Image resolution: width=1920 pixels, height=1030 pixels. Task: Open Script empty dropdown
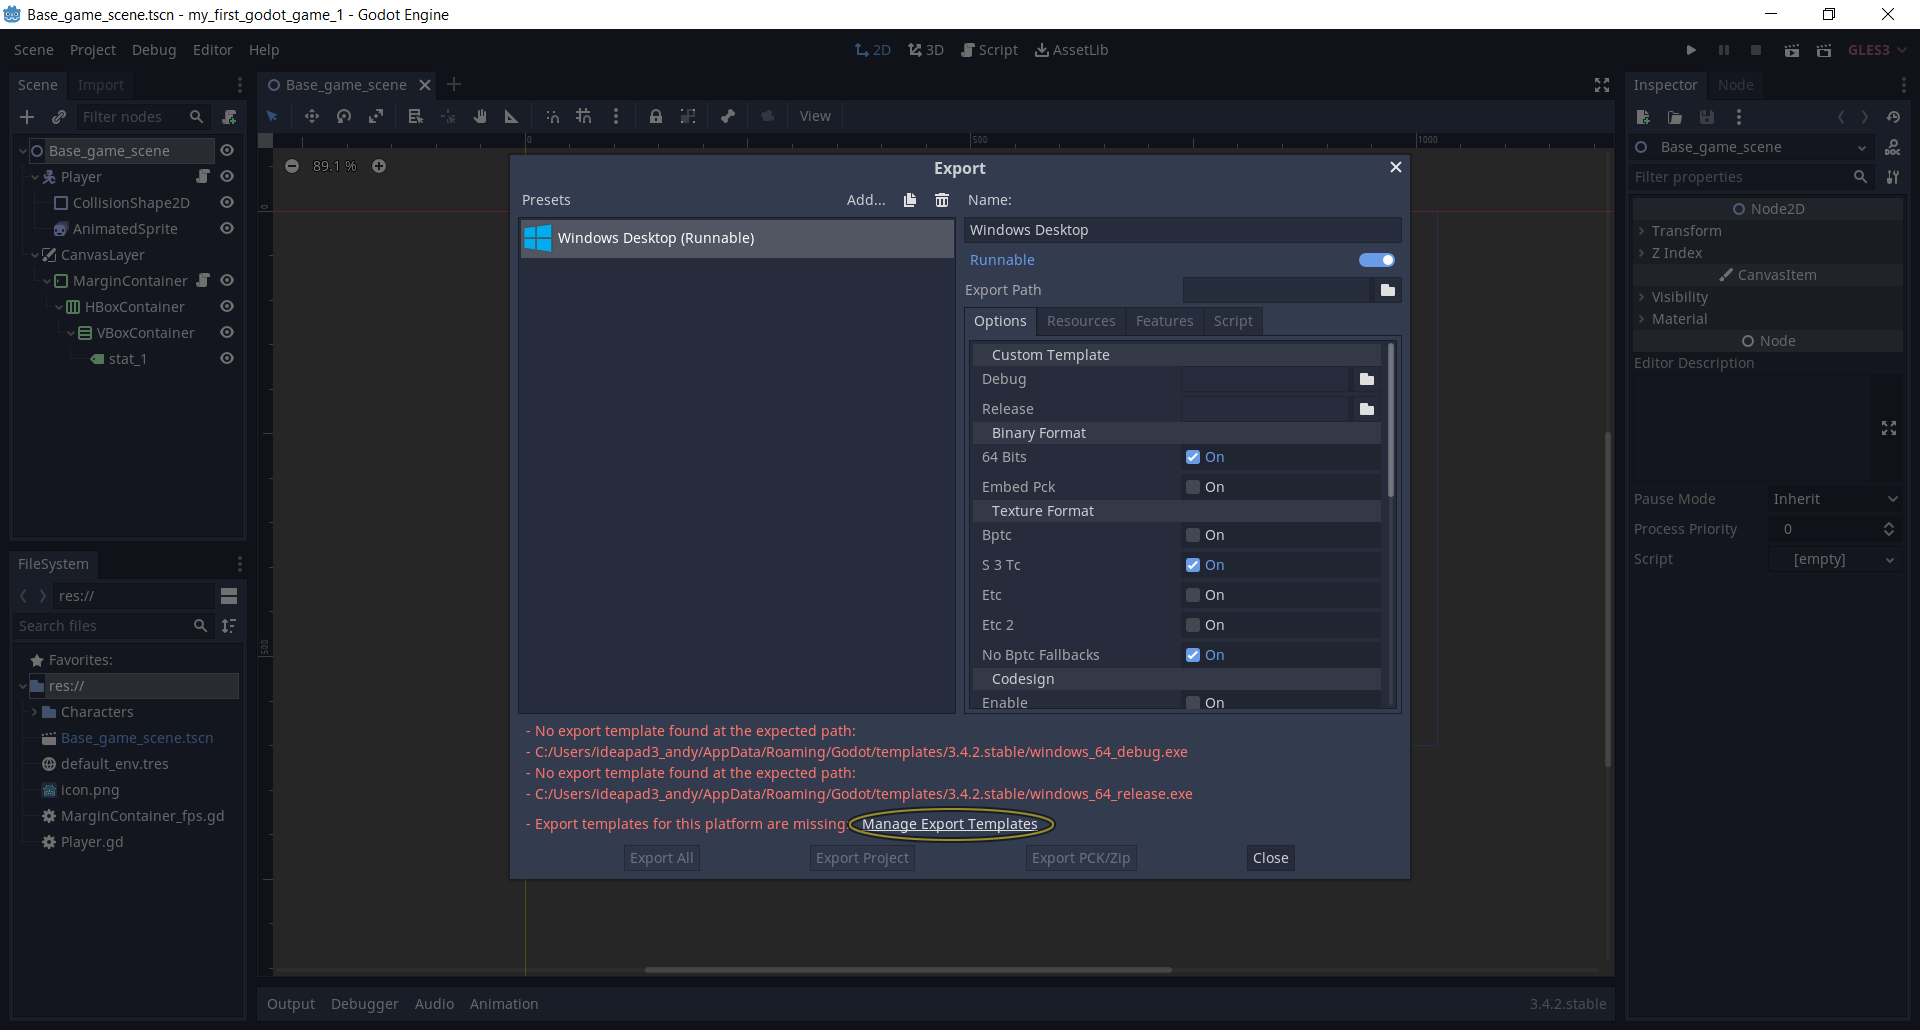tap(1835, 559)
